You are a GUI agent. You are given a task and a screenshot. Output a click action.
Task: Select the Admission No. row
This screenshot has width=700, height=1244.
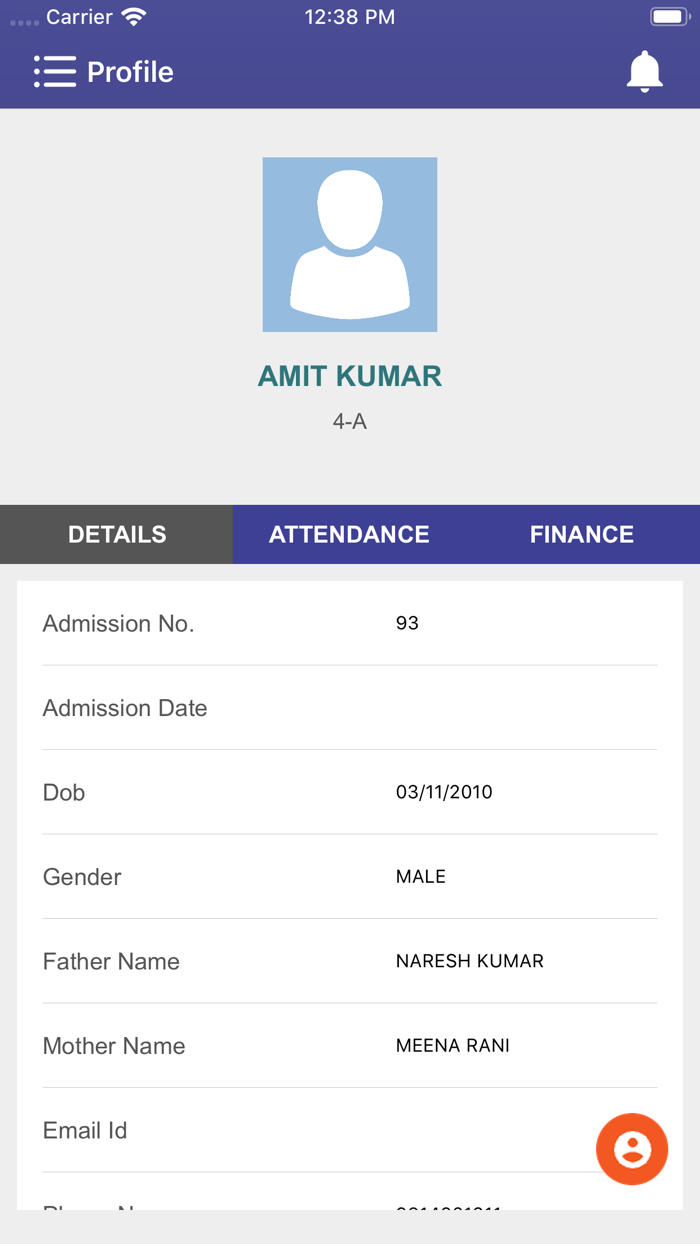pyautogui.click(x=350, y=623)
